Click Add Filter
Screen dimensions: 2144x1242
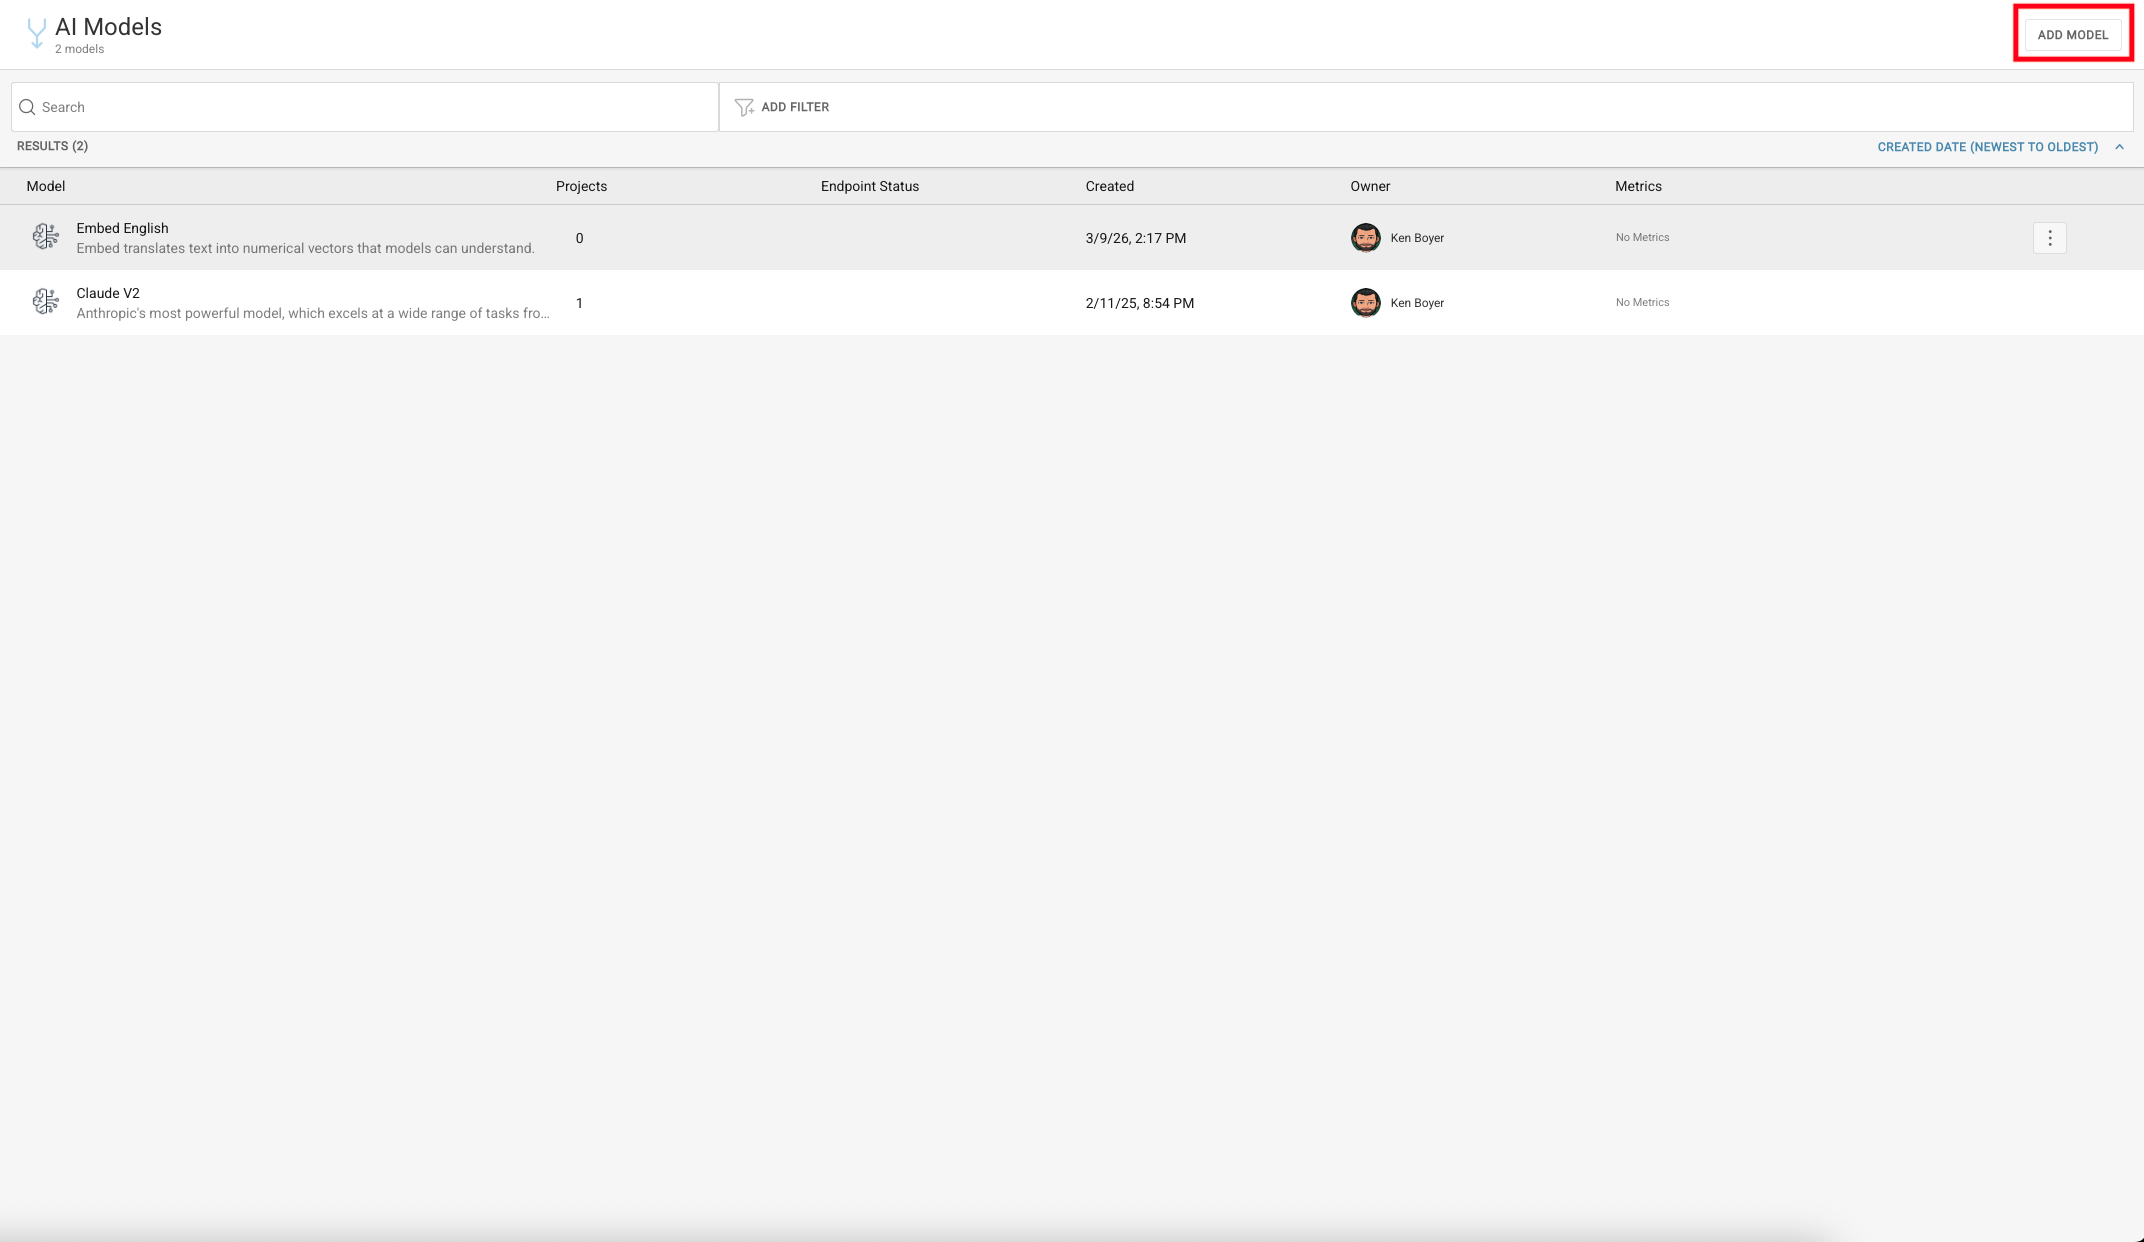(794, 107)
